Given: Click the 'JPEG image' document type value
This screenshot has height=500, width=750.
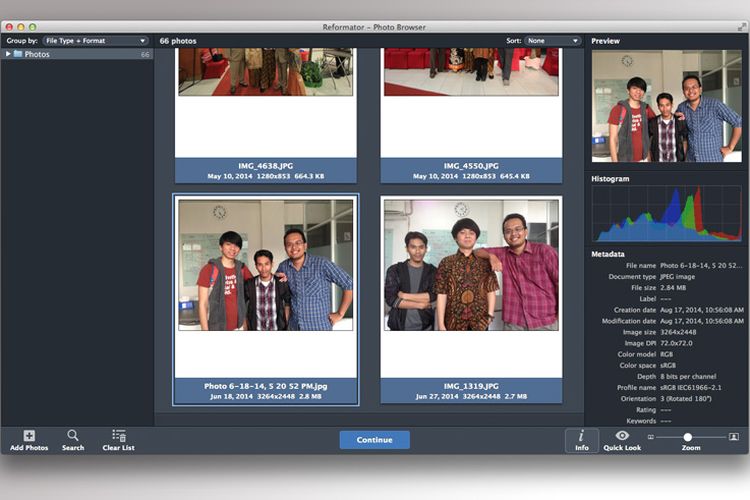Looking at the screenshot, I should [x=677, y=277].
